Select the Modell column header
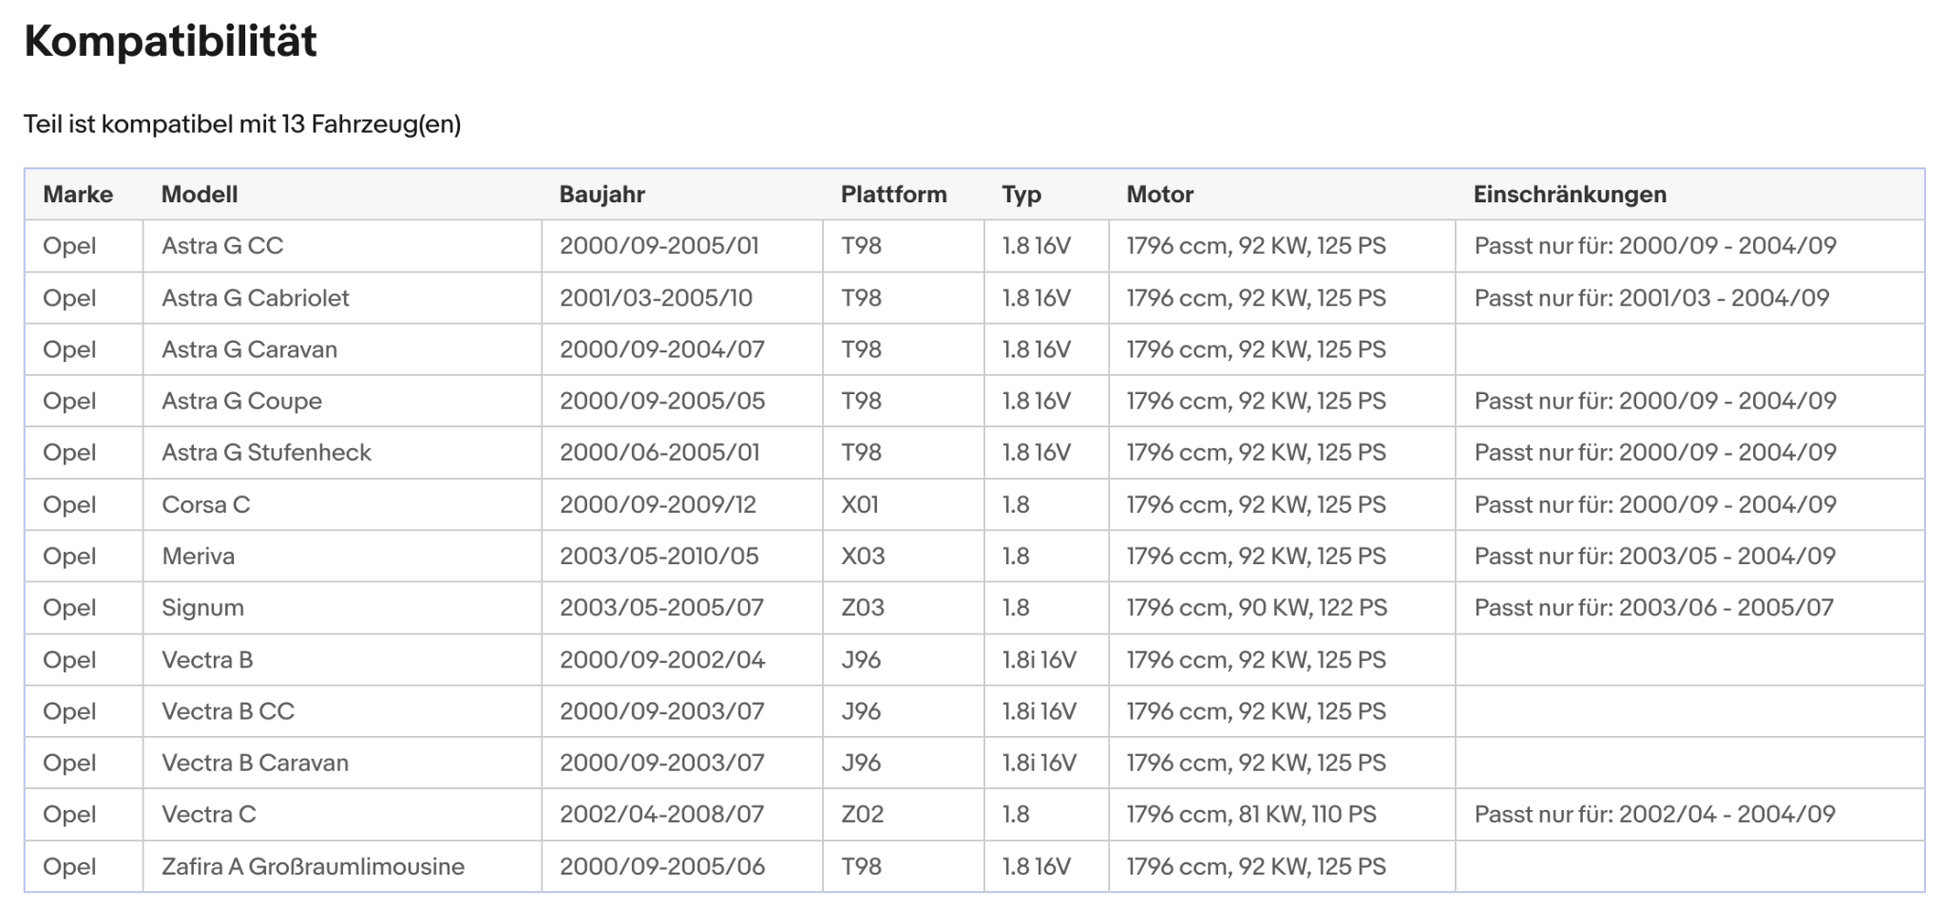Image resolution: width=1946 pixels, height=906 pixels. 199,194
